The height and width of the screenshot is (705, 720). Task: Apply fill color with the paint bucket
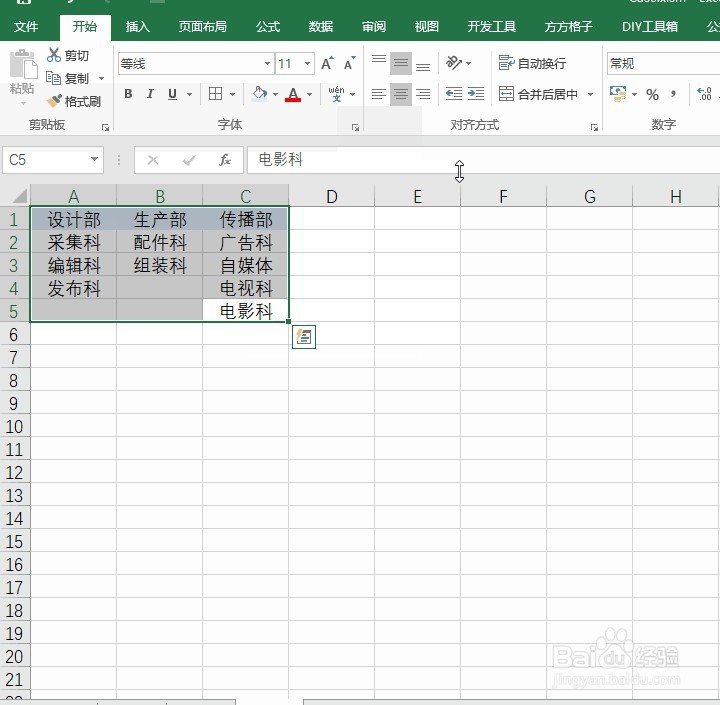[x=259, y=94]
